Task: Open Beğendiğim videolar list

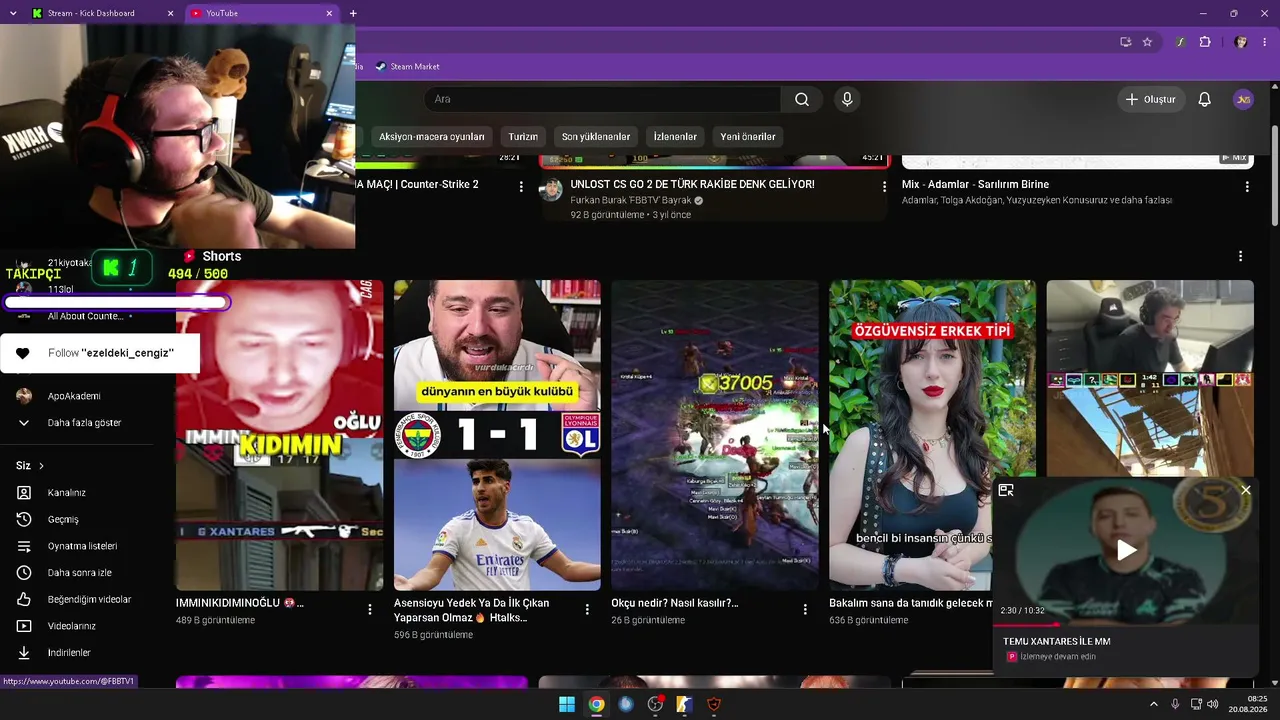Action: point(89,599)
